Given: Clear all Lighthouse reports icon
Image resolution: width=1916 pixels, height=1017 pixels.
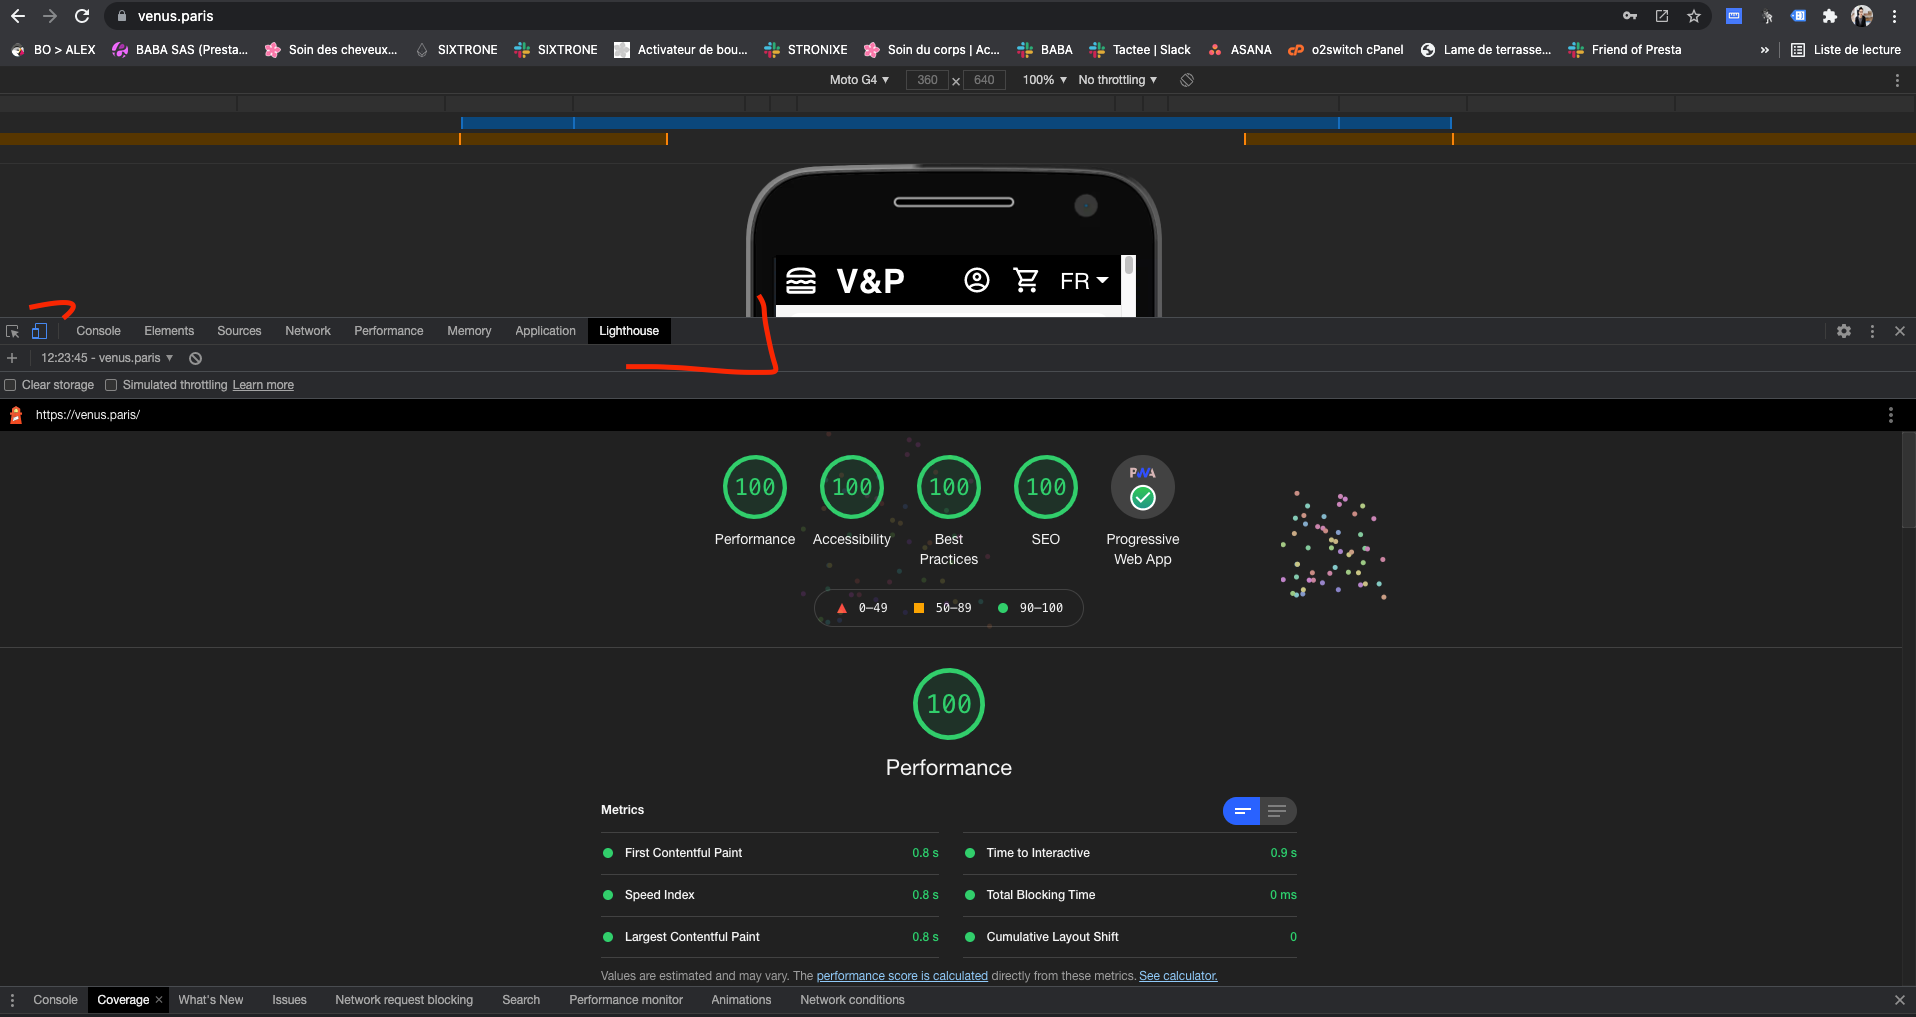Looking at the screenshot, I should coord(196,358).
